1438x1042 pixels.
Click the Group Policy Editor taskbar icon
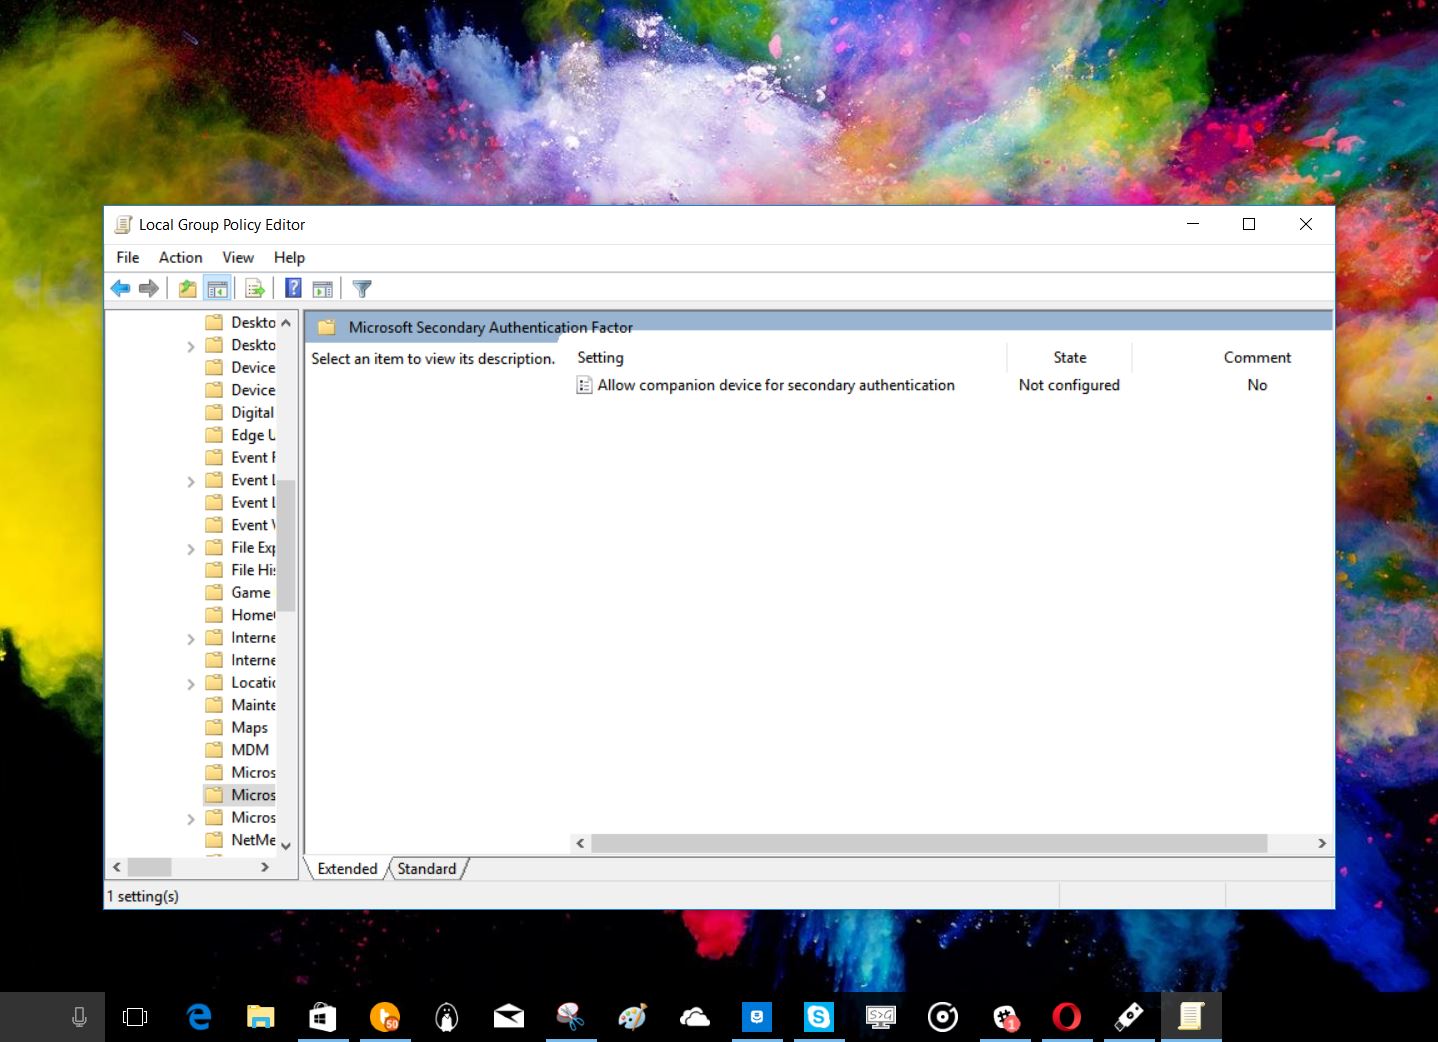(1190, 1017)
